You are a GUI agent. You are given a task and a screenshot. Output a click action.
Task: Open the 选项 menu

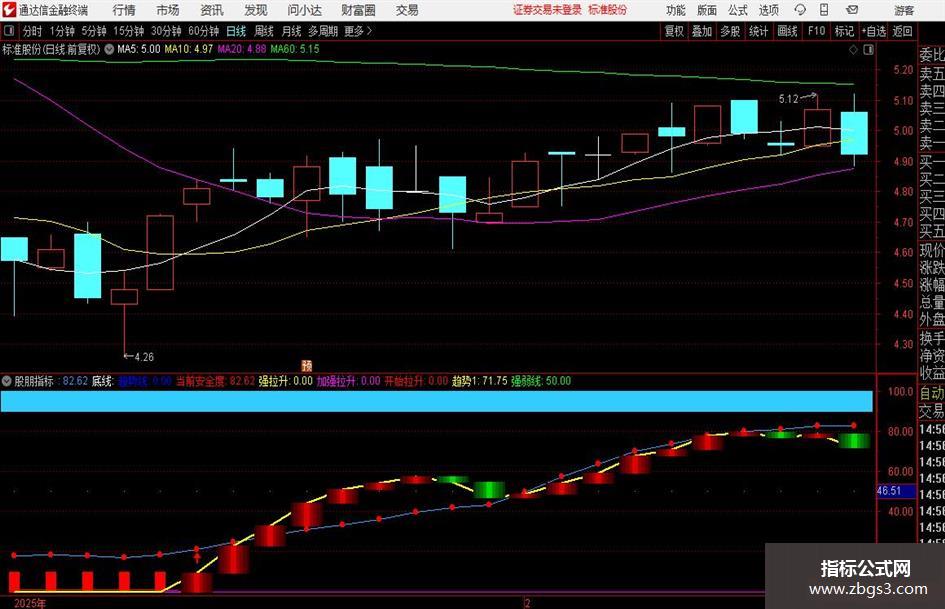tap(768, 10)
